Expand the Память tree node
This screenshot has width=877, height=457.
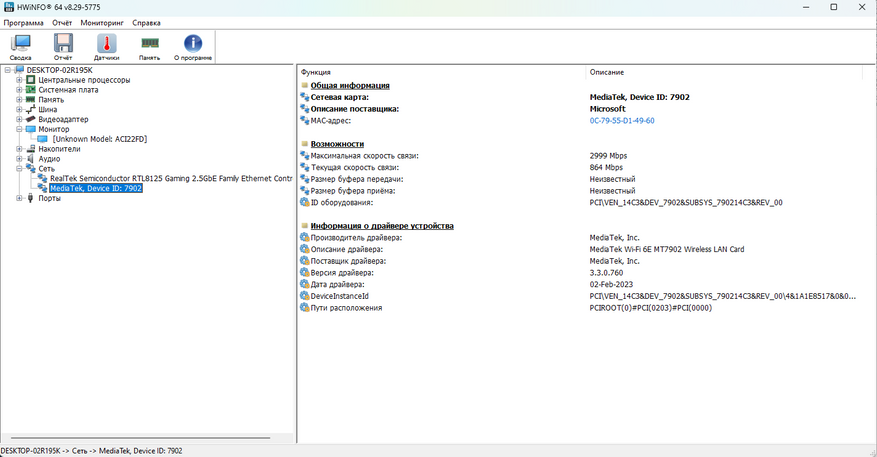point(19,100)
